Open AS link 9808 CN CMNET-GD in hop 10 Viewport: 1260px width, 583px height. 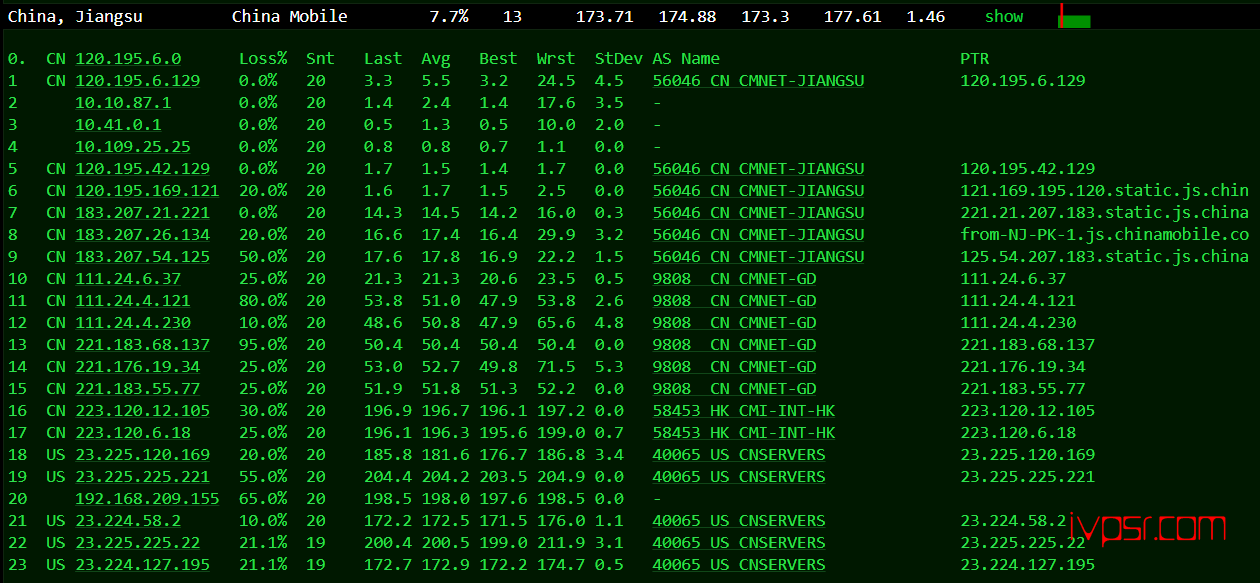[x=734, y=279]
